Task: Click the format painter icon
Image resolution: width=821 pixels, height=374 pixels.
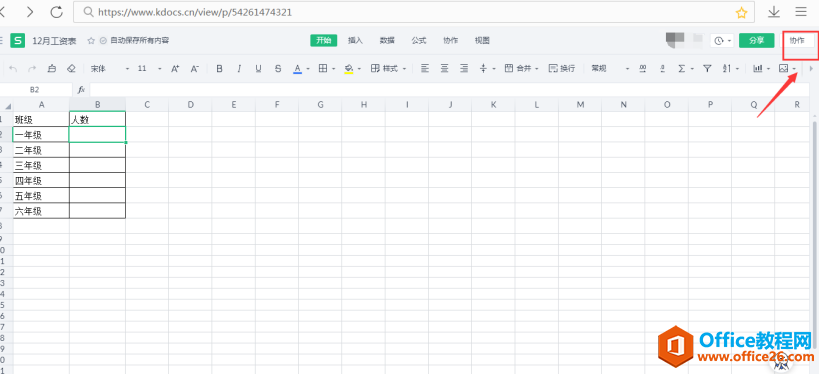Action: (x=52, y=69)
